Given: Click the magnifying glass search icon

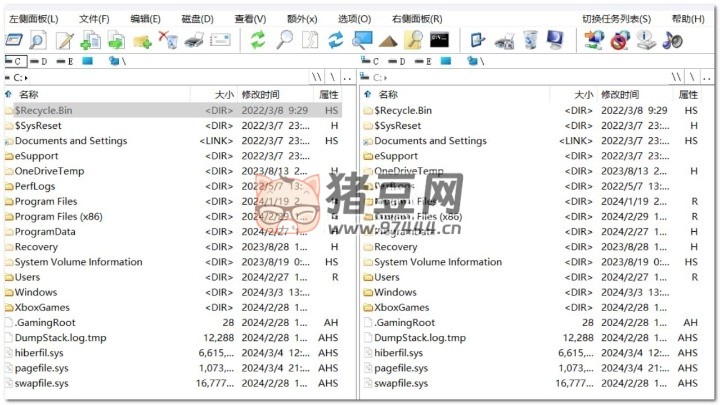Looking at the screenshot, I should (x=284, y=40).
